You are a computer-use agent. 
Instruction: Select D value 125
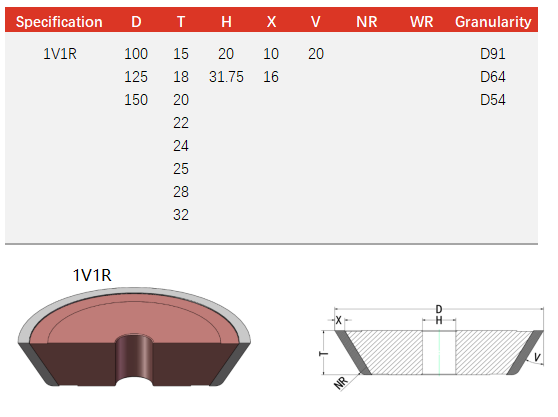[136, 77]
